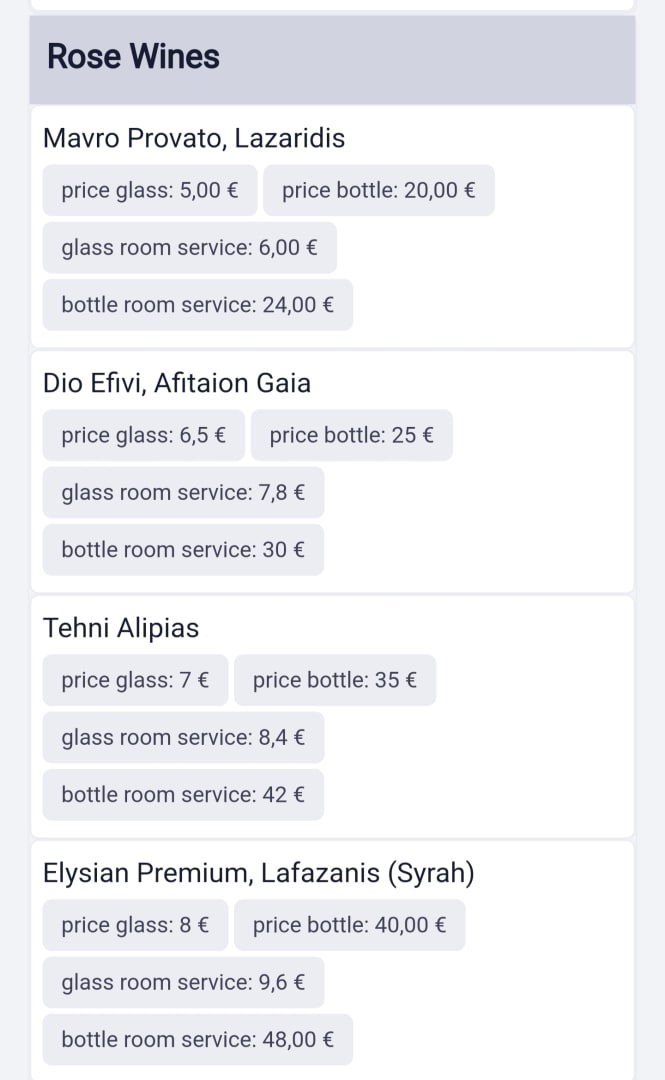Tap Mavro Provato price glass 5,00 € chip

click(150, 190)
